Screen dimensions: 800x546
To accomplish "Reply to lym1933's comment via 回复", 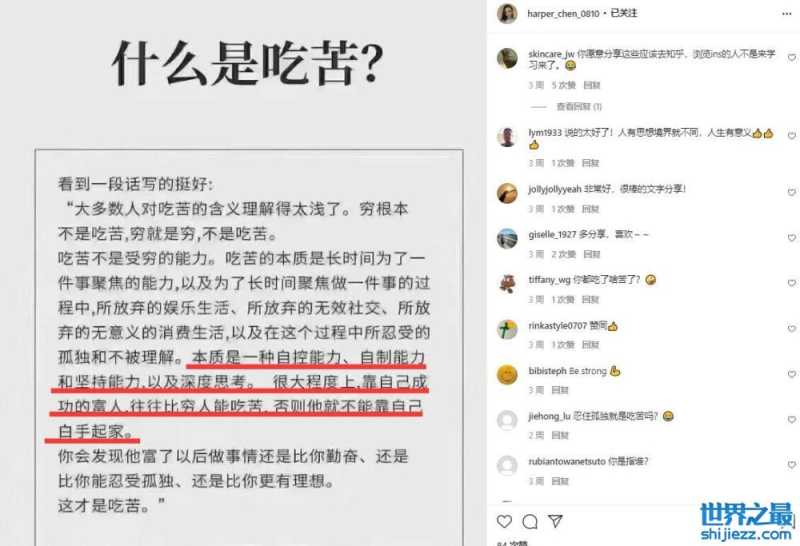I will pyautogui.click(x=590, y=163).
